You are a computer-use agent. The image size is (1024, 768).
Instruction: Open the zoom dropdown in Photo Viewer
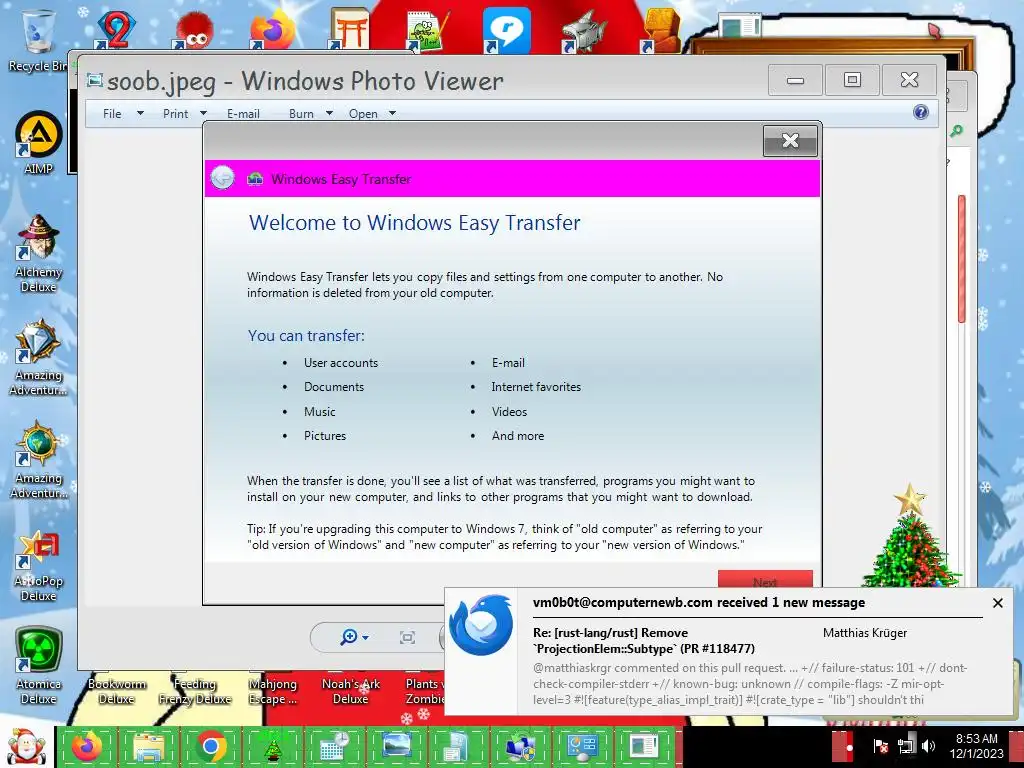pos(355,637)
